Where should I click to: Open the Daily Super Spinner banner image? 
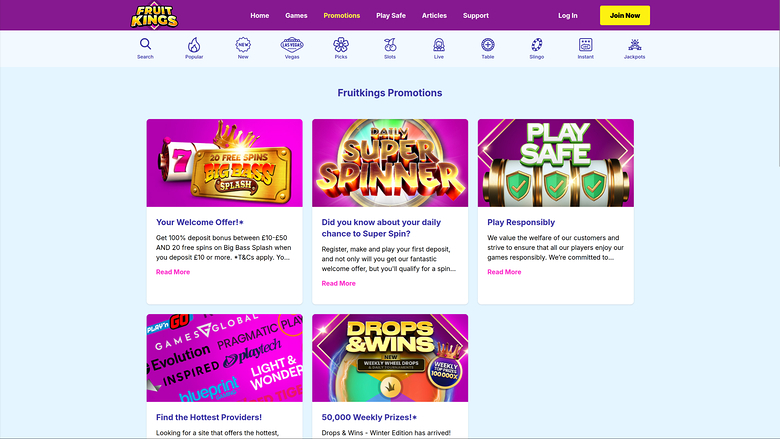(390, 163)
